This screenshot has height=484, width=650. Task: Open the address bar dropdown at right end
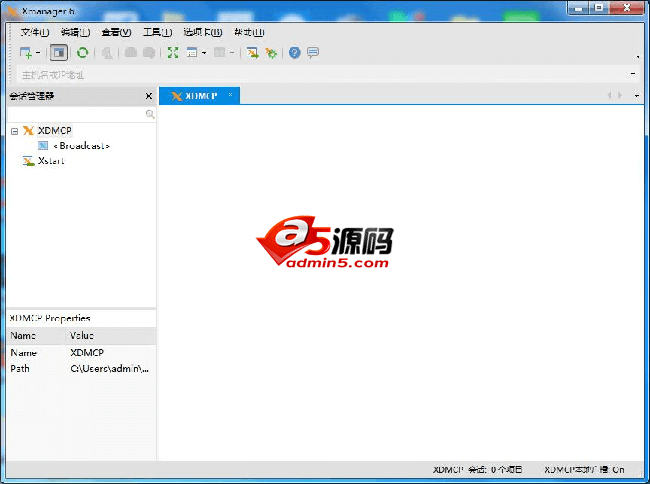coord(633,74)
